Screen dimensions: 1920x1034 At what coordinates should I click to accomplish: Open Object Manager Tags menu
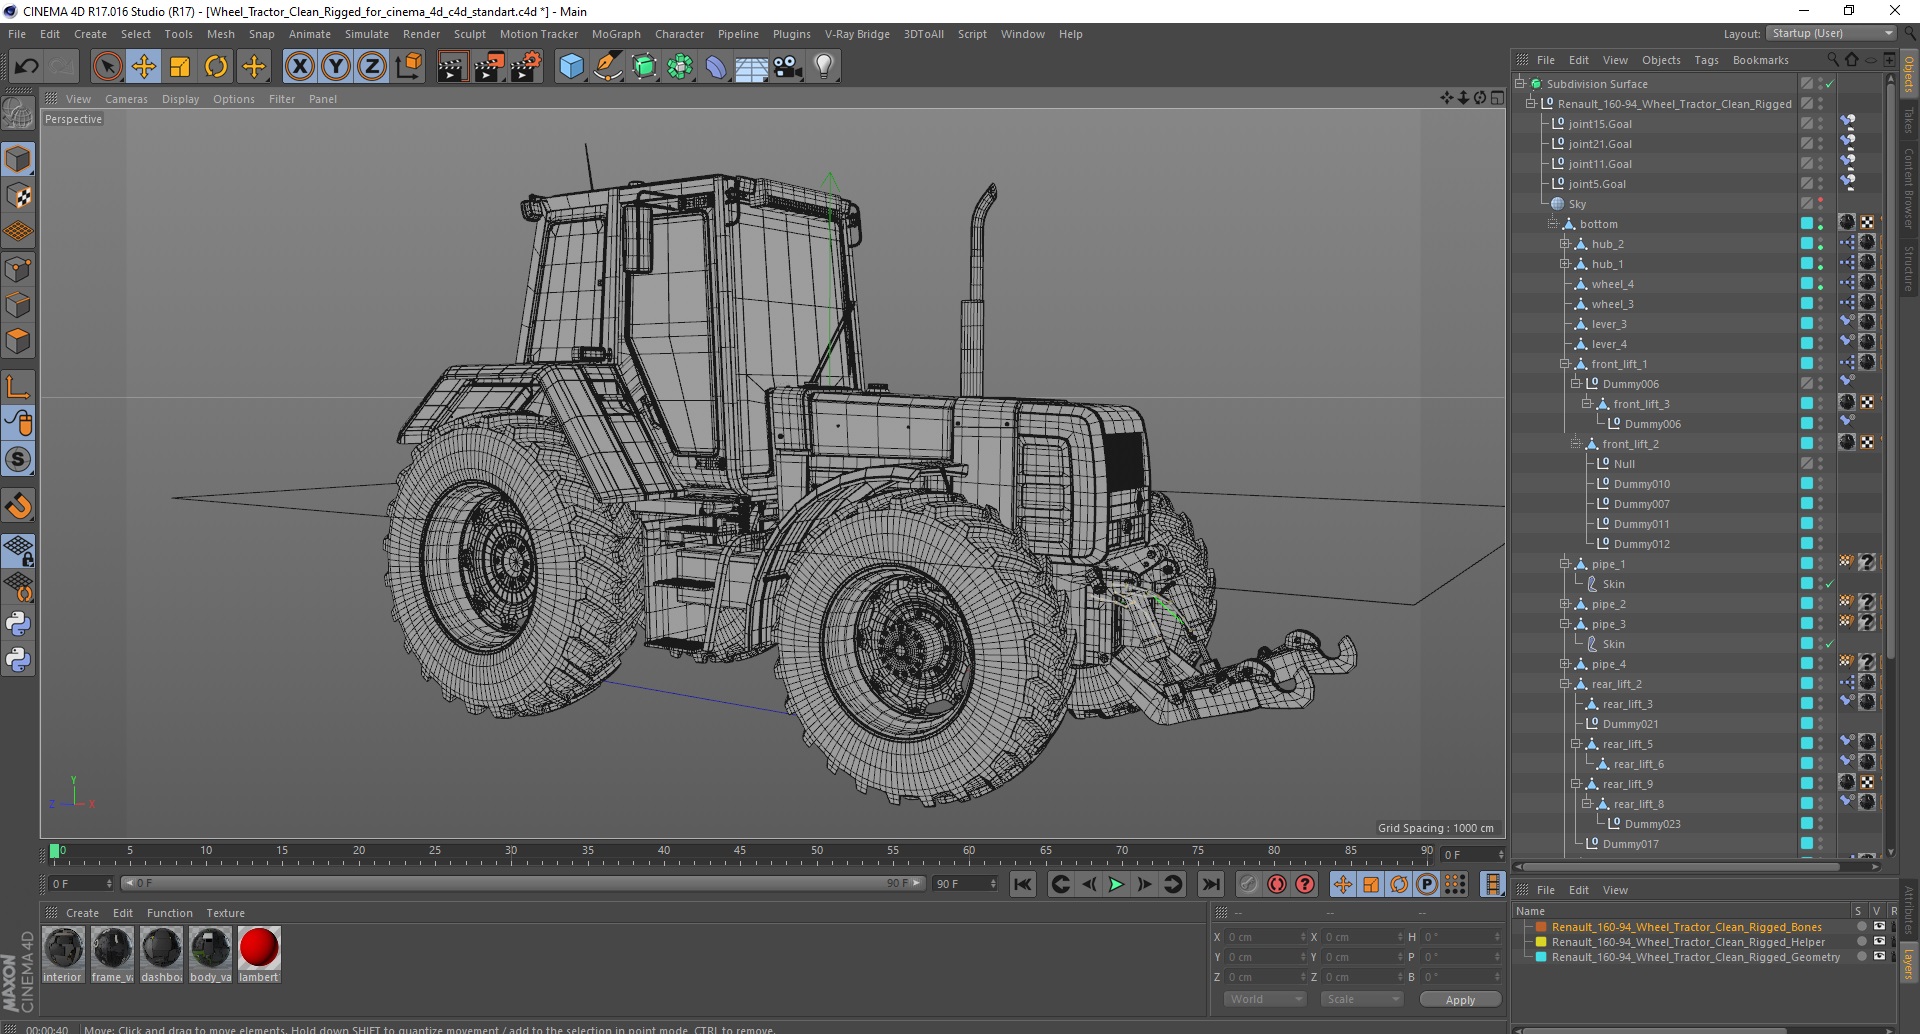(1706, 60)
